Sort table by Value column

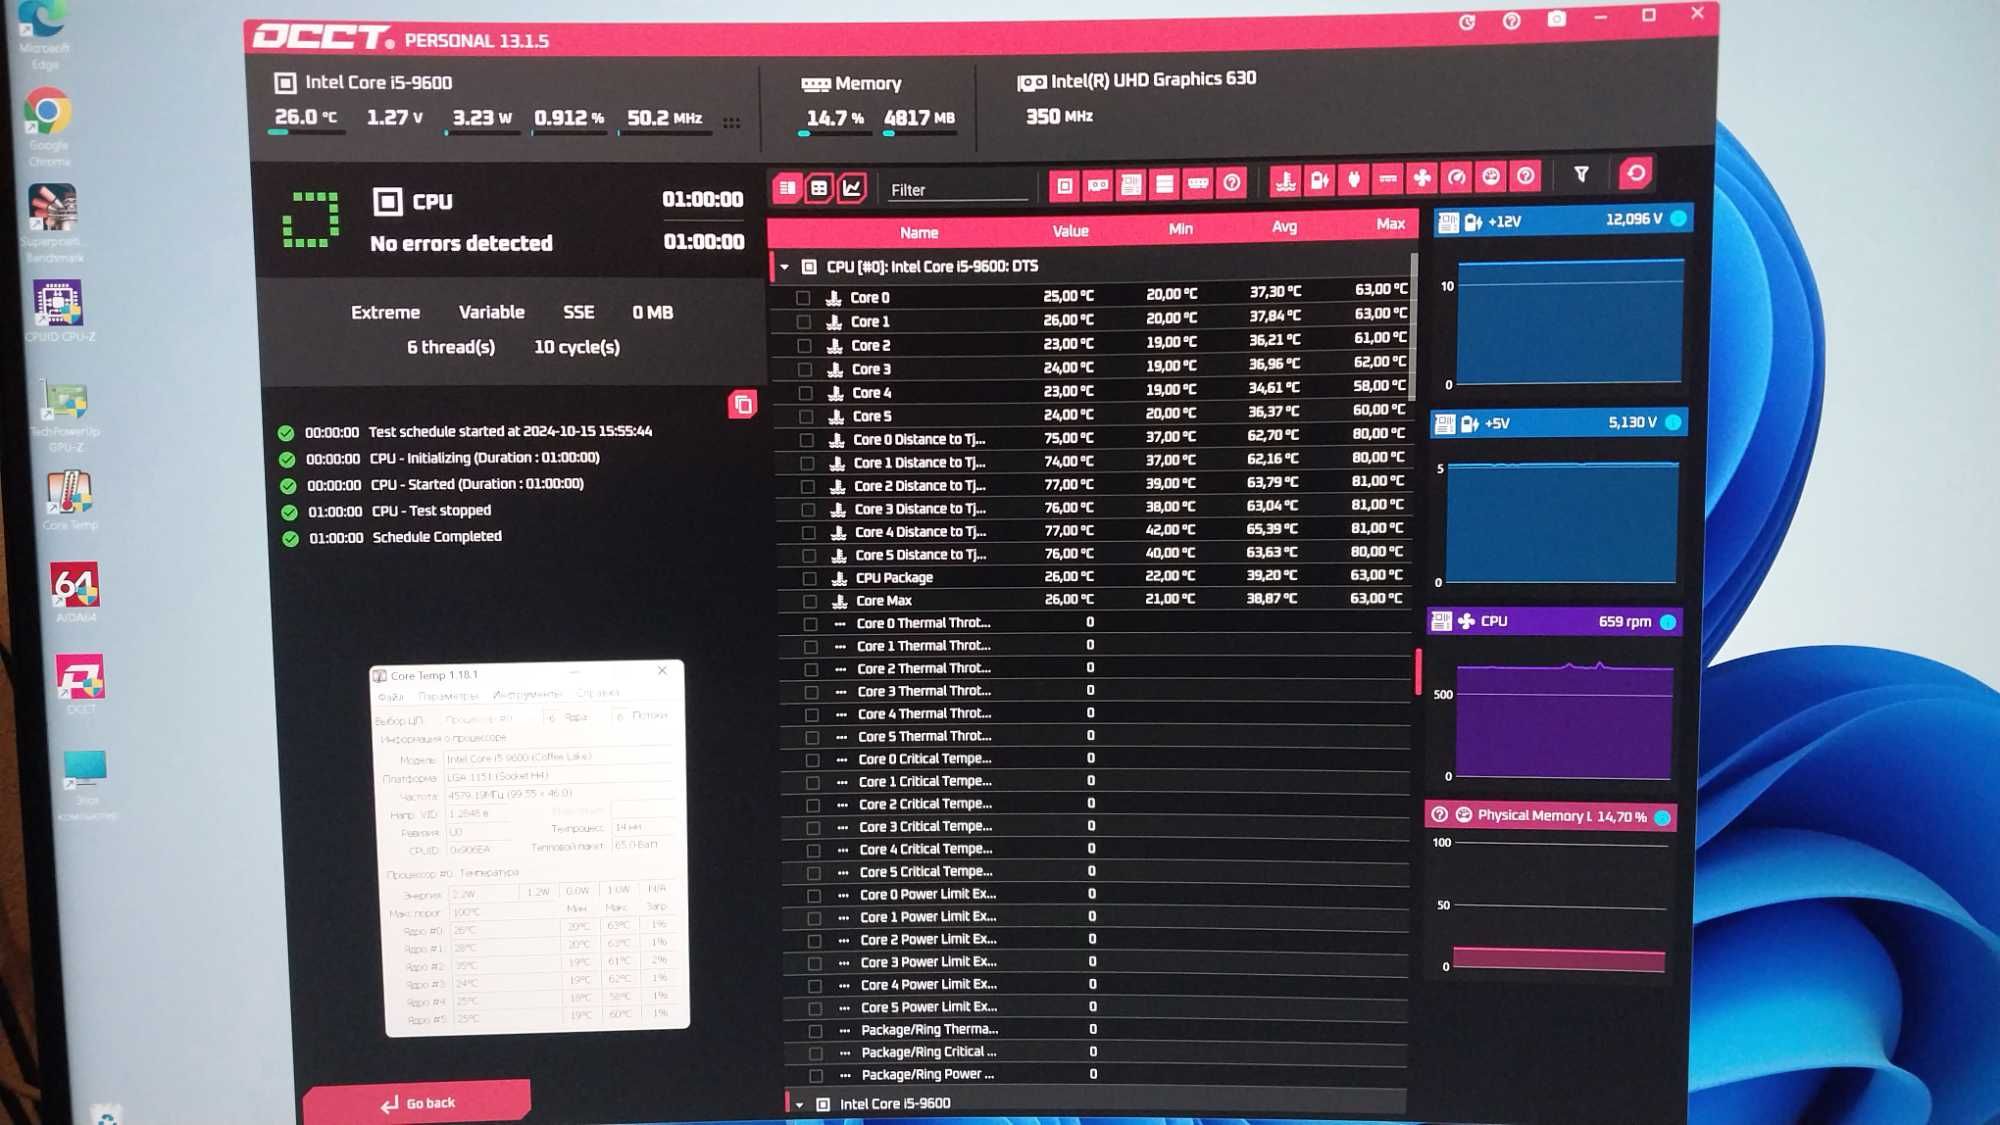pos(1070,231)
